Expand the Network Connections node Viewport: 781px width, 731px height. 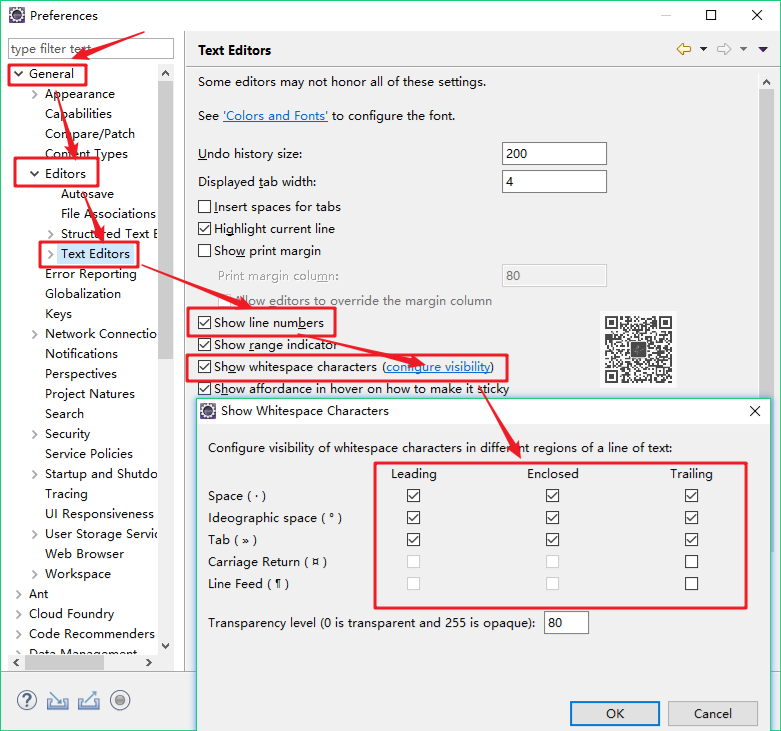pos(34,334)
